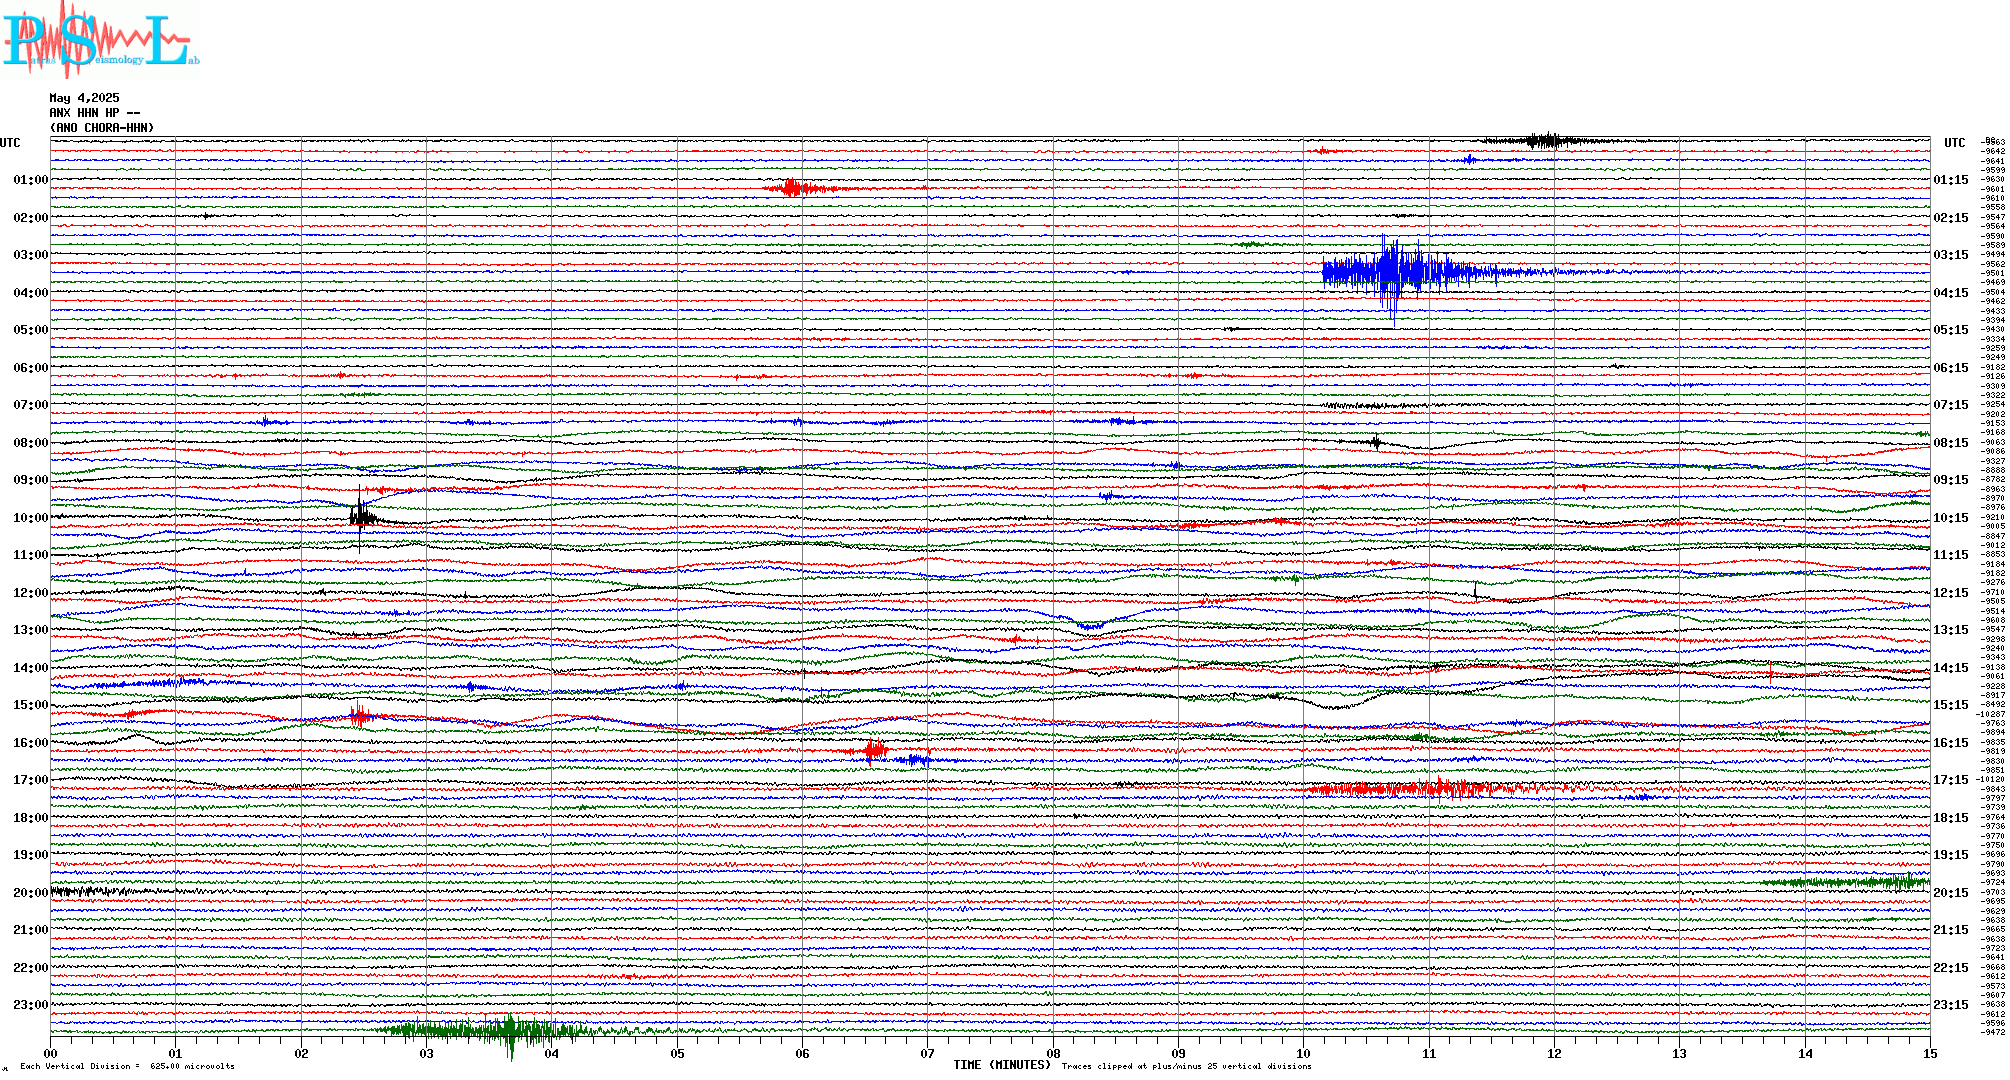The width and height of the screenshot is (2010, 1080).
Task: Click the left hour label "08:00"
Action: tap(31, 443)
